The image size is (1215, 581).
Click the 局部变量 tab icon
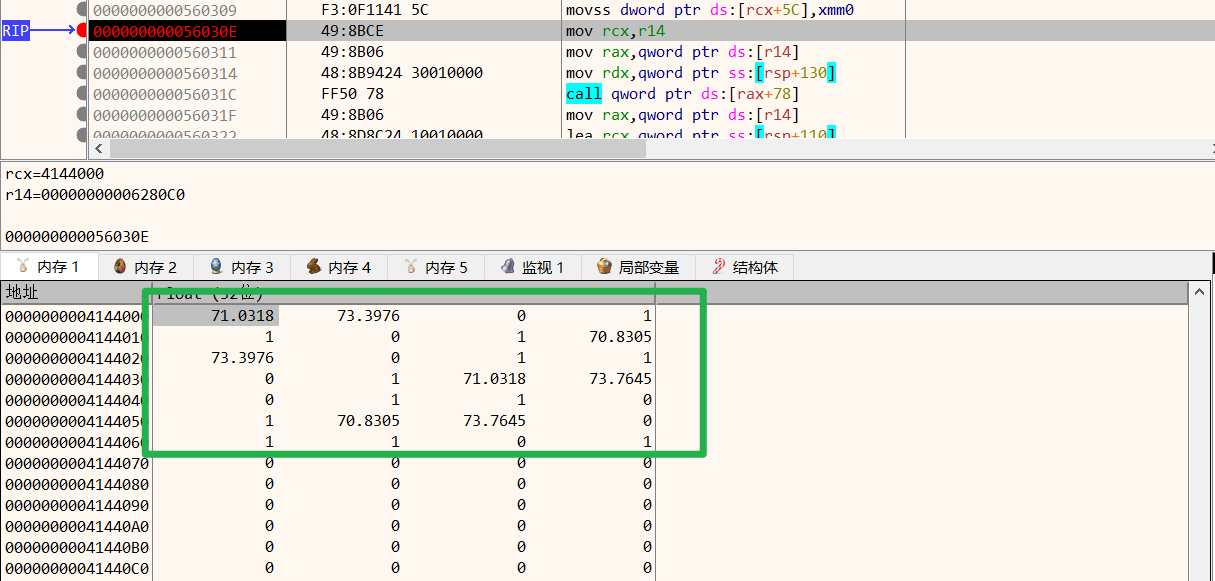(604, 267)
